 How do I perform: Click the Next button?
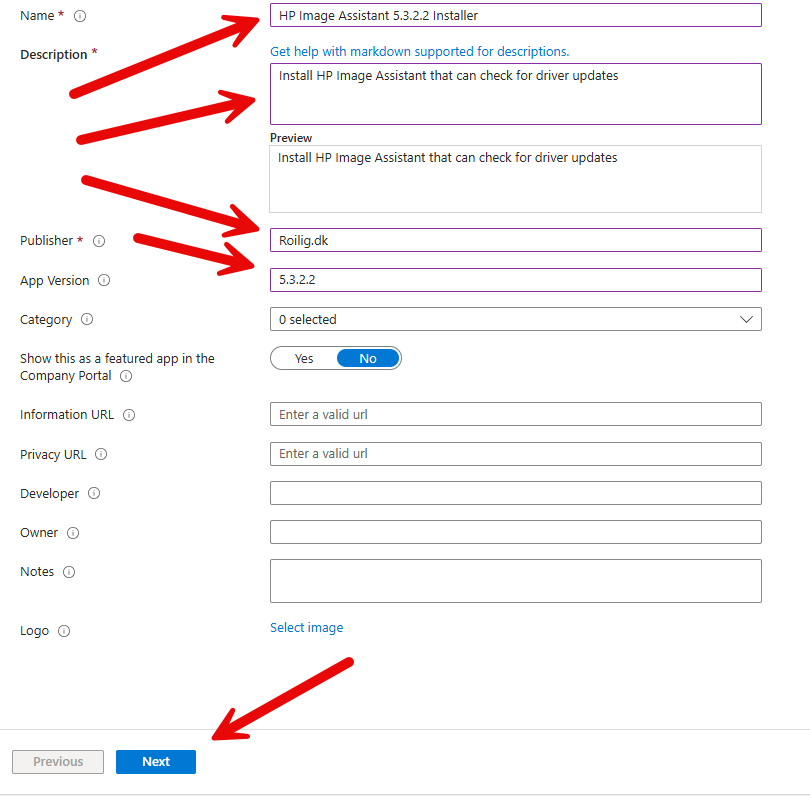tap(156, 762)
